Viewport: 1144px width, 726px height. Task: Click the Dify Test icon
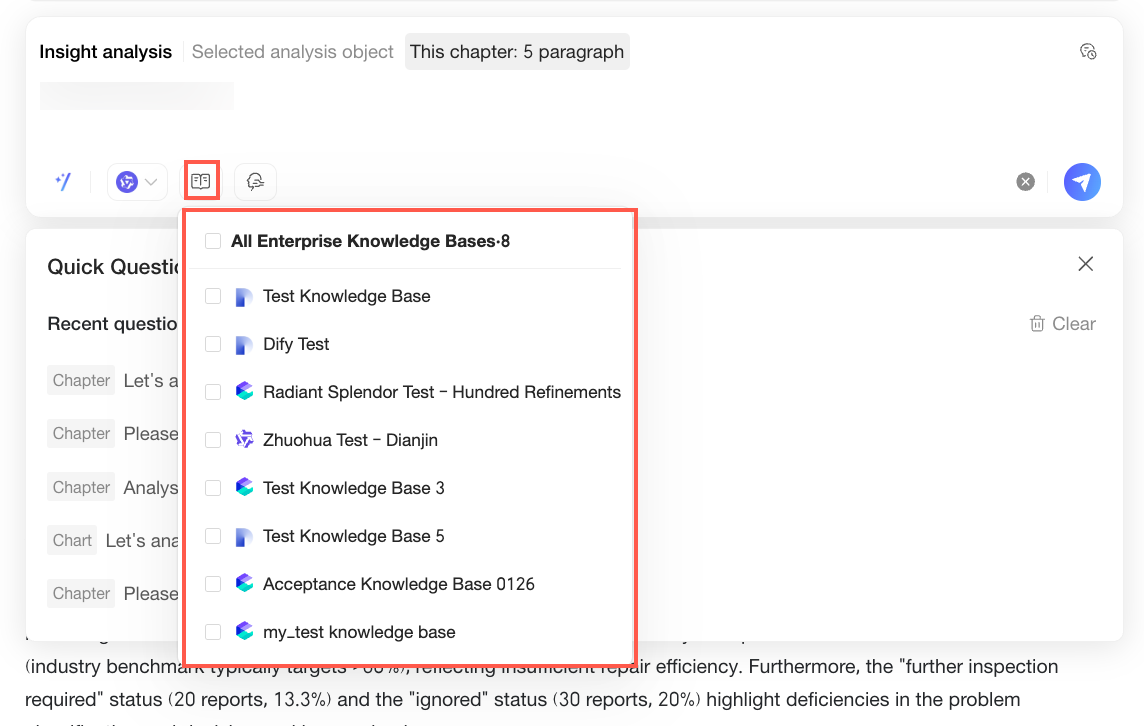(x=244, y=344)
